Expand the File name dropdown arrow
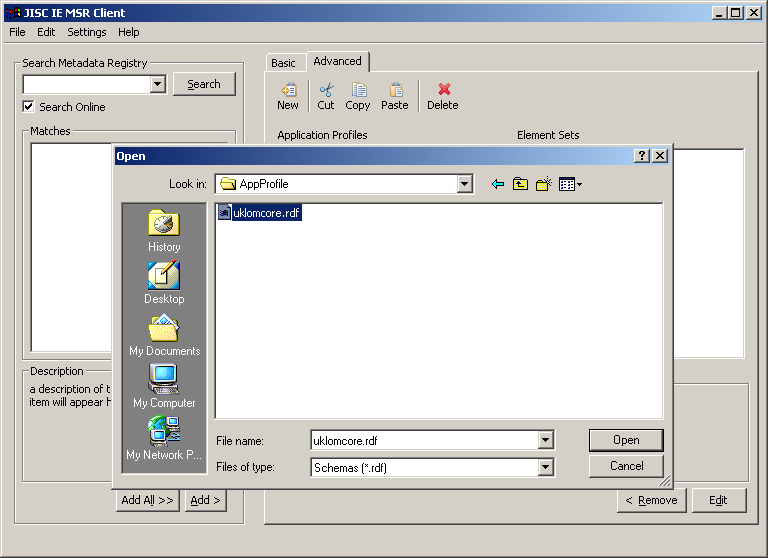The width and height of the screenshot is (768, 558). click(x=546, y=440)
